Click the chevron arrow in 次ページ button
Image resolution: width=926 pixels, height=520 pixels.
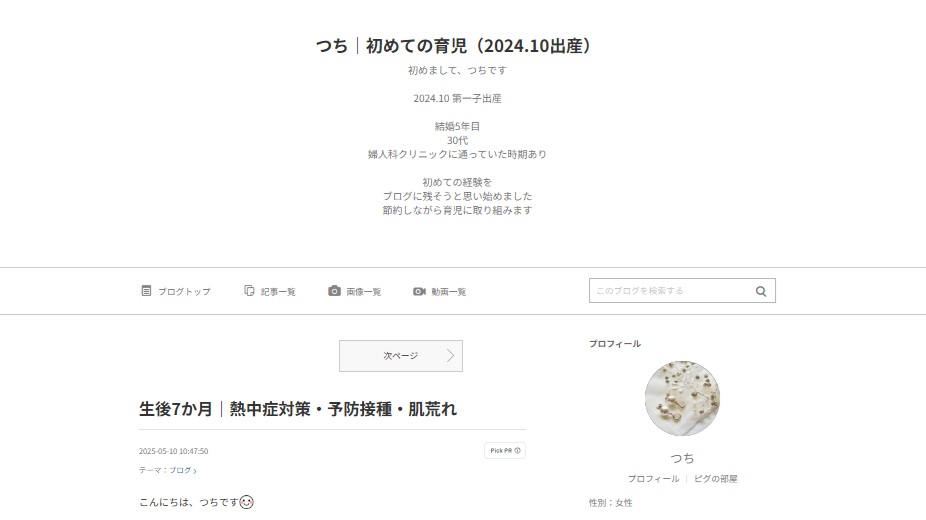451,356
